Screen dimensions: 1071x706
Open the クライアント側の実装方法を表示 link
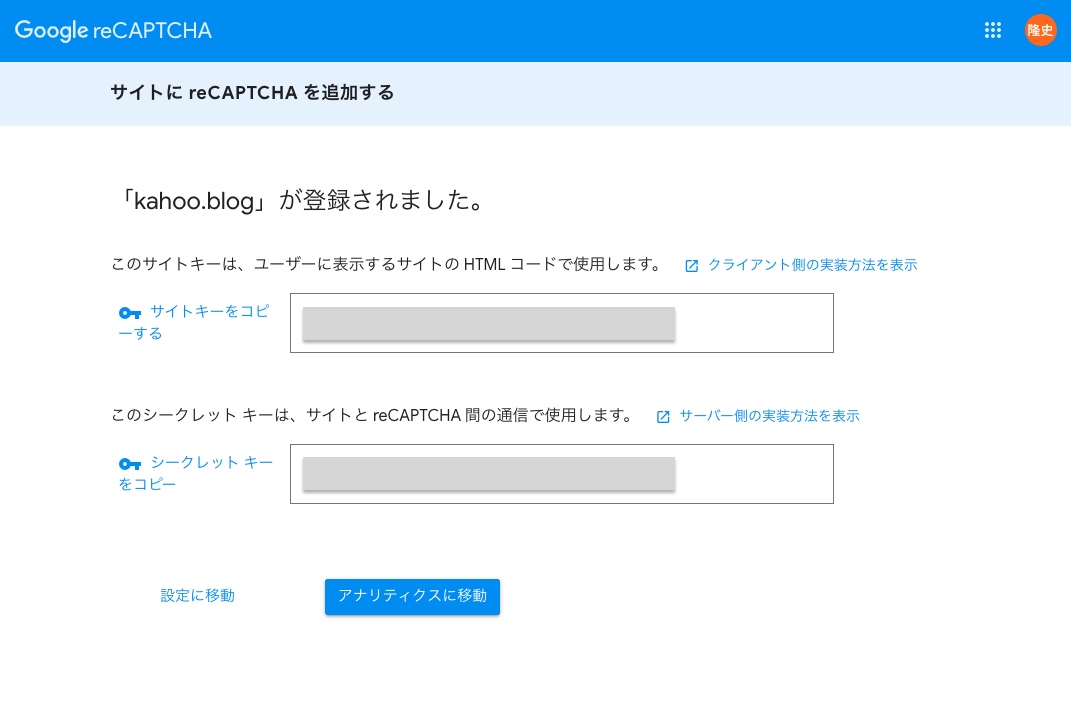coord(812,265)
